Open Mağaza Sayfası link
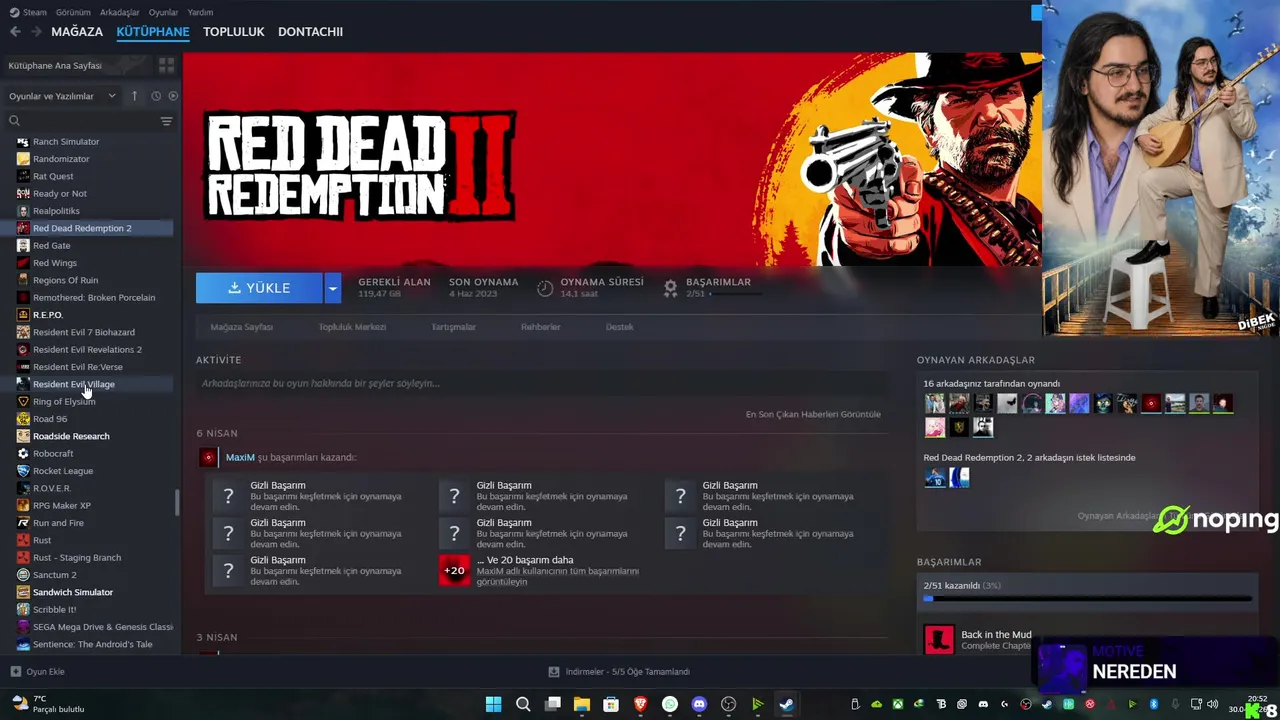1280x720 pixels. pos(241,327)
